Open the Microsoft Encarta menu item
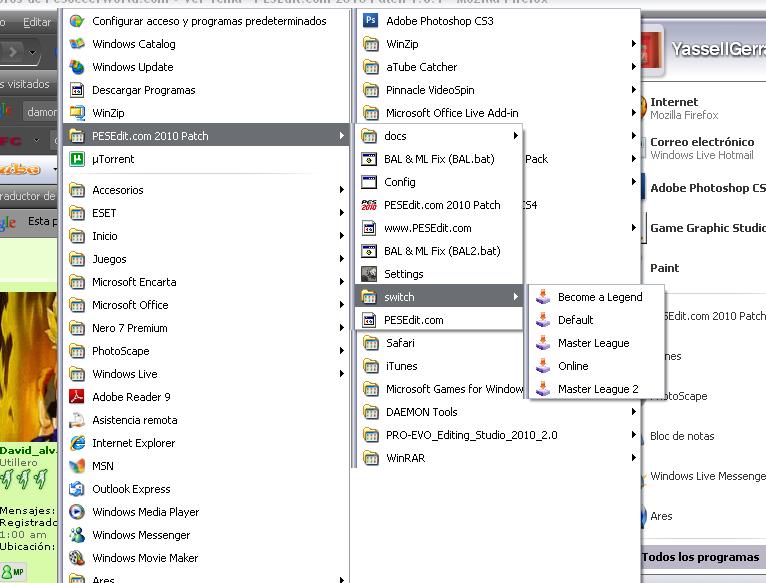Screen dimensions: 766x583 [206, 282]
